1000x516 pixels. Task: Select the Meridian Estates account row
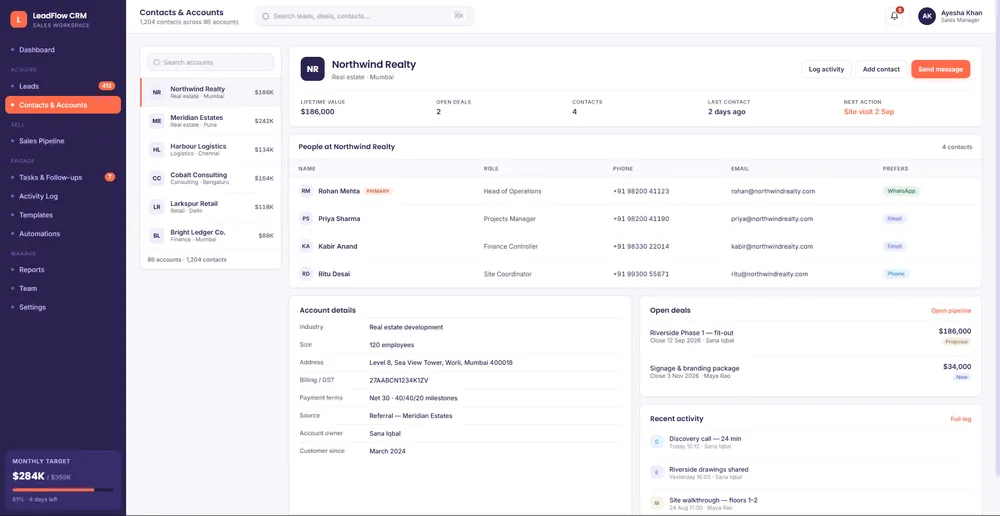tap(210, 121)
